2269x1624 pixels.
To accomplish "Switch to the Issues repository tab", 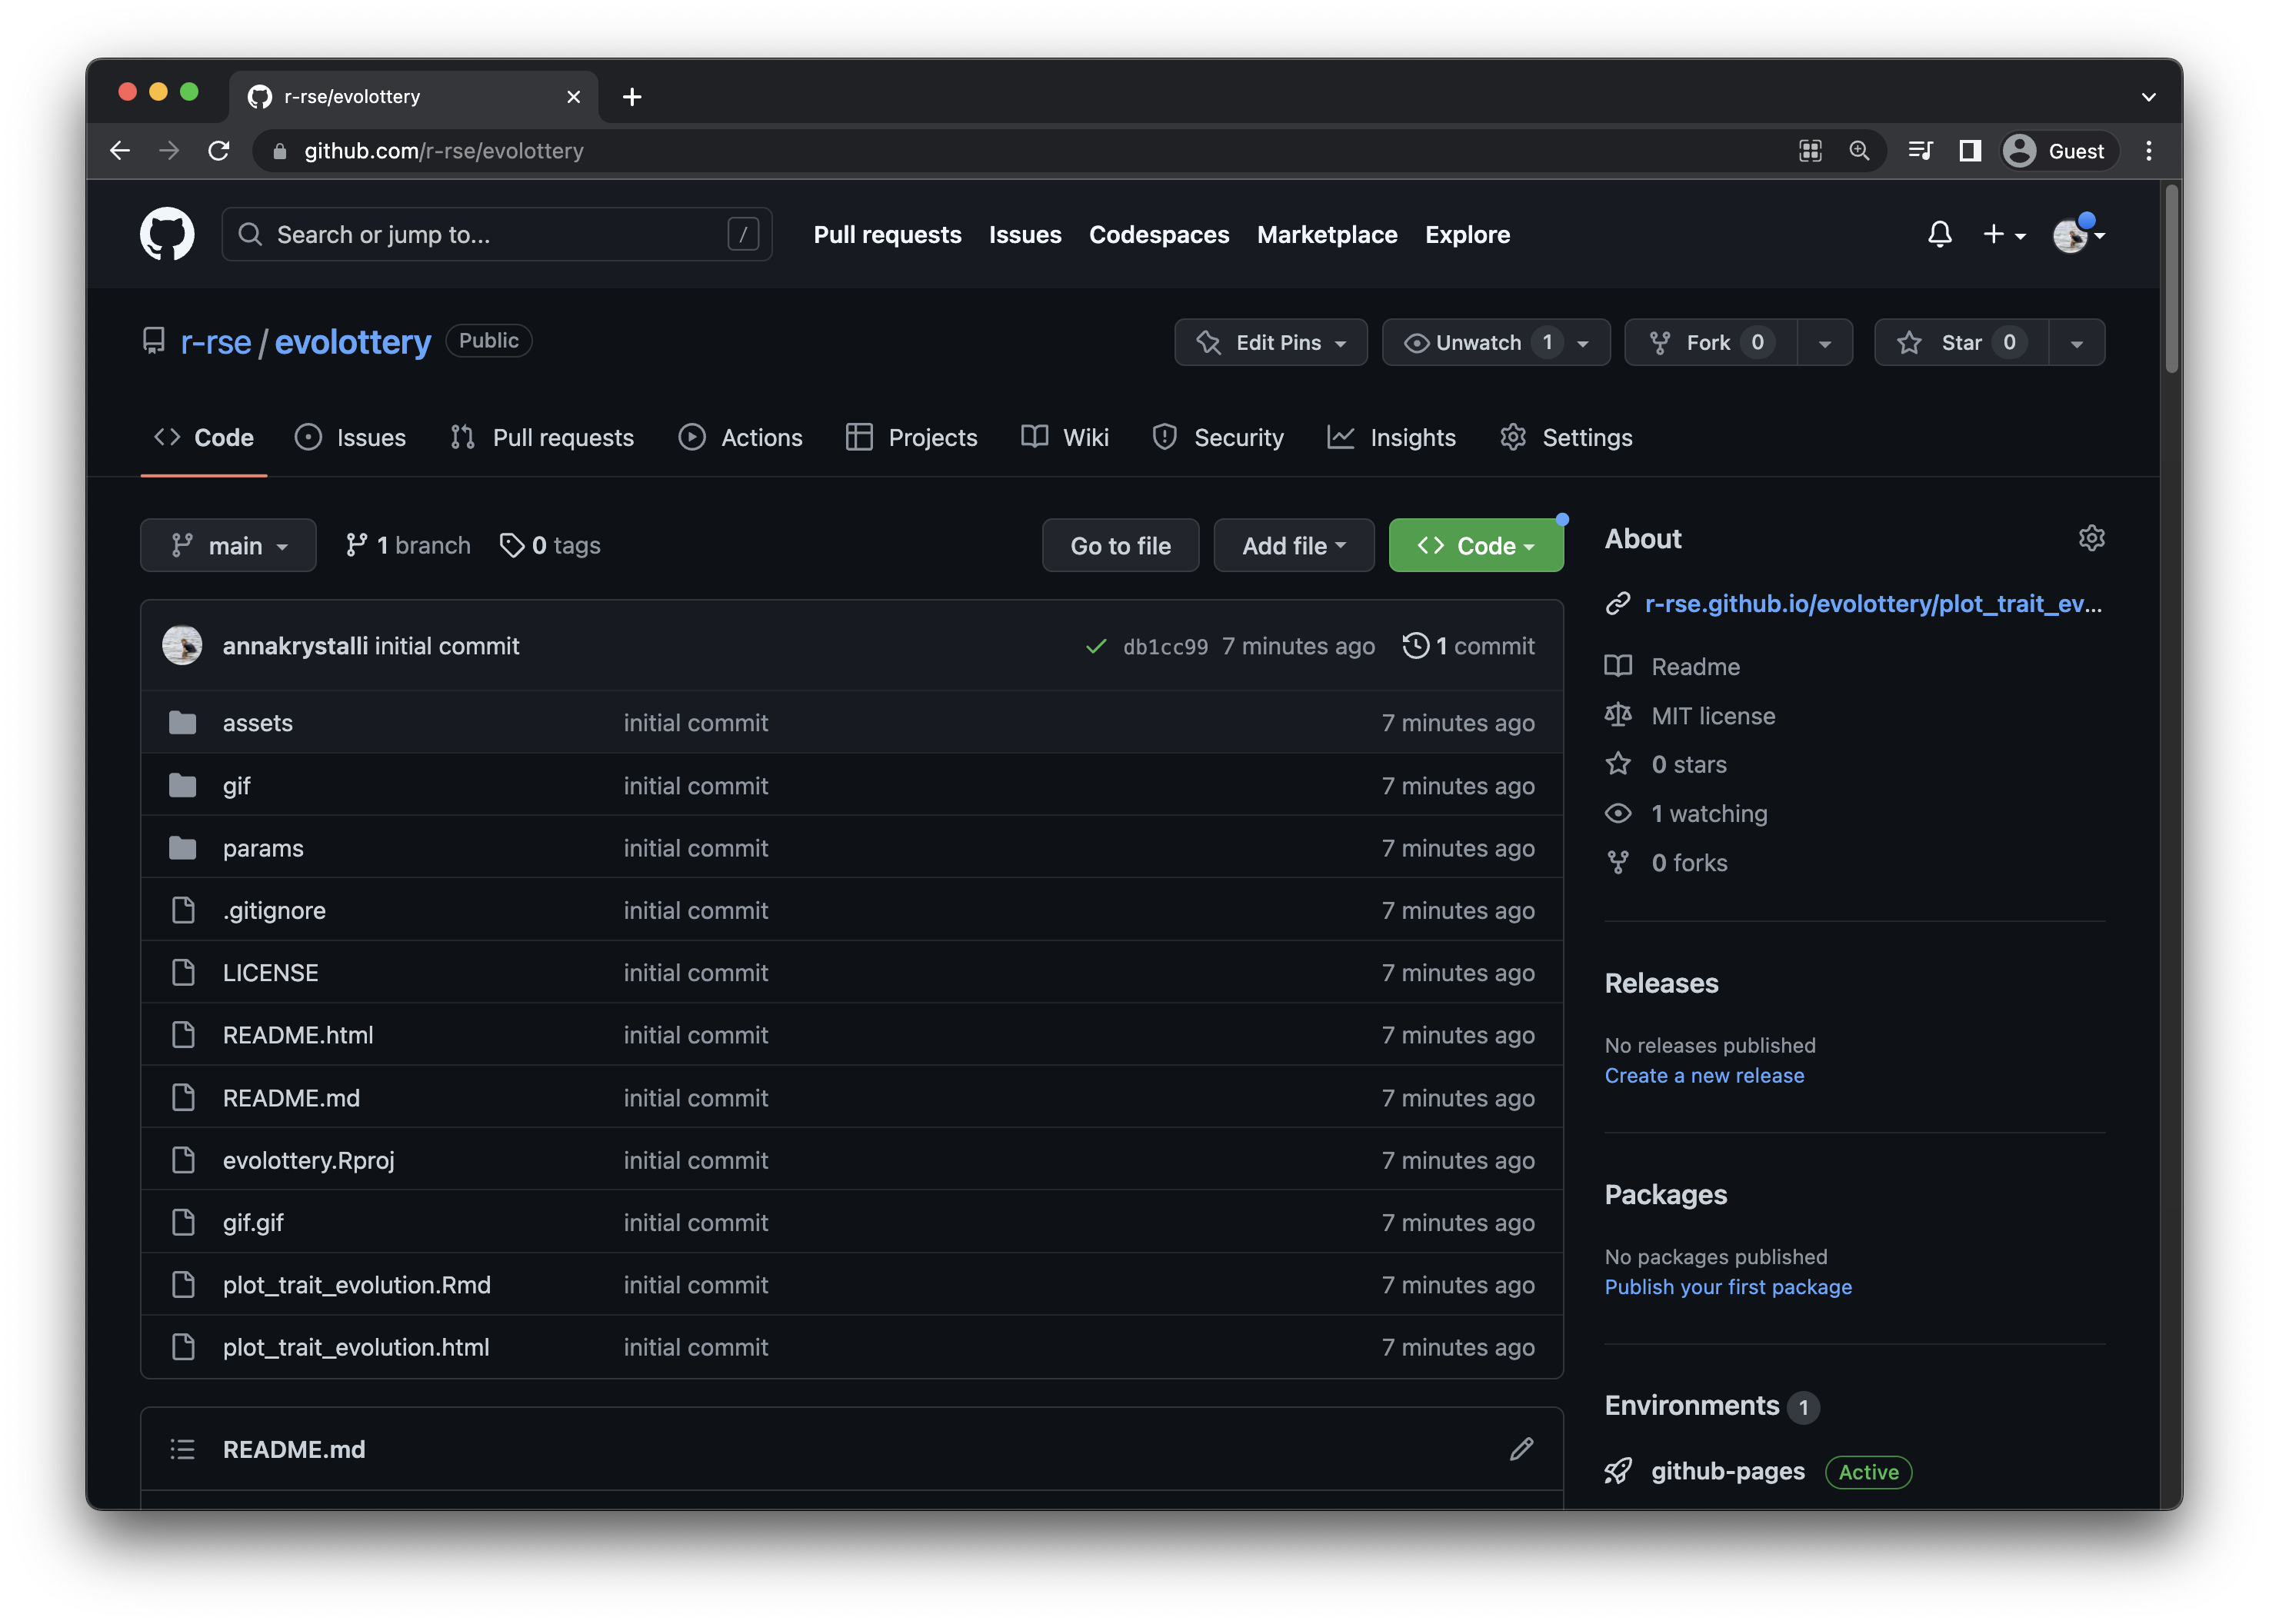I will 350,437.
